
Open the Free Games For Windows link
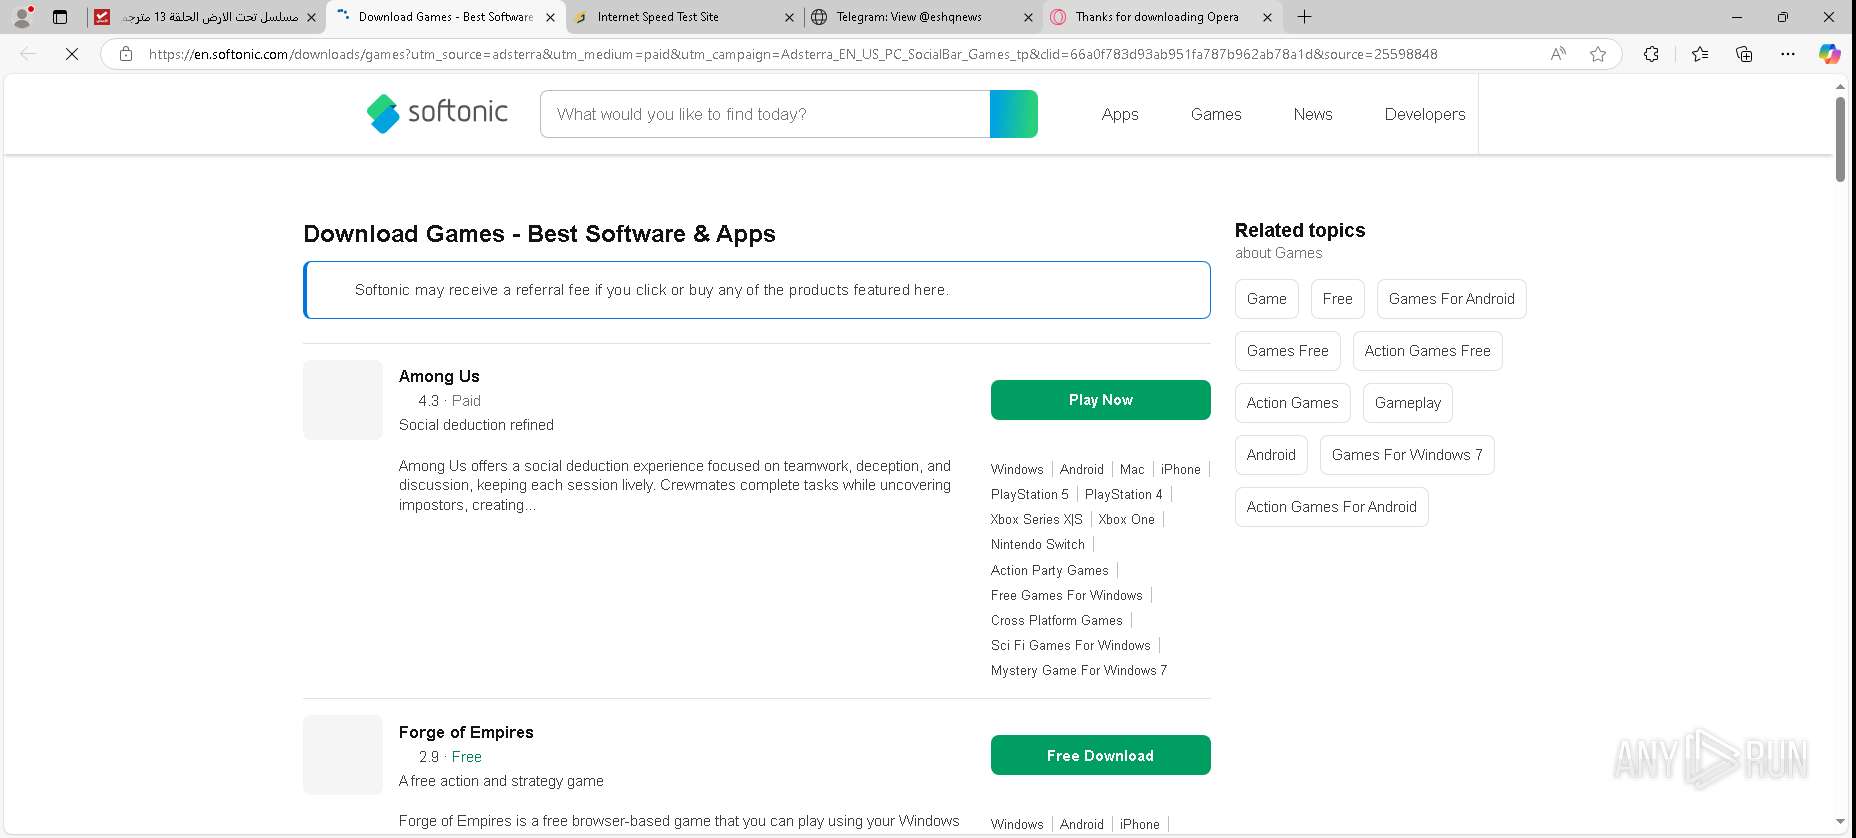click(1067, 595)
